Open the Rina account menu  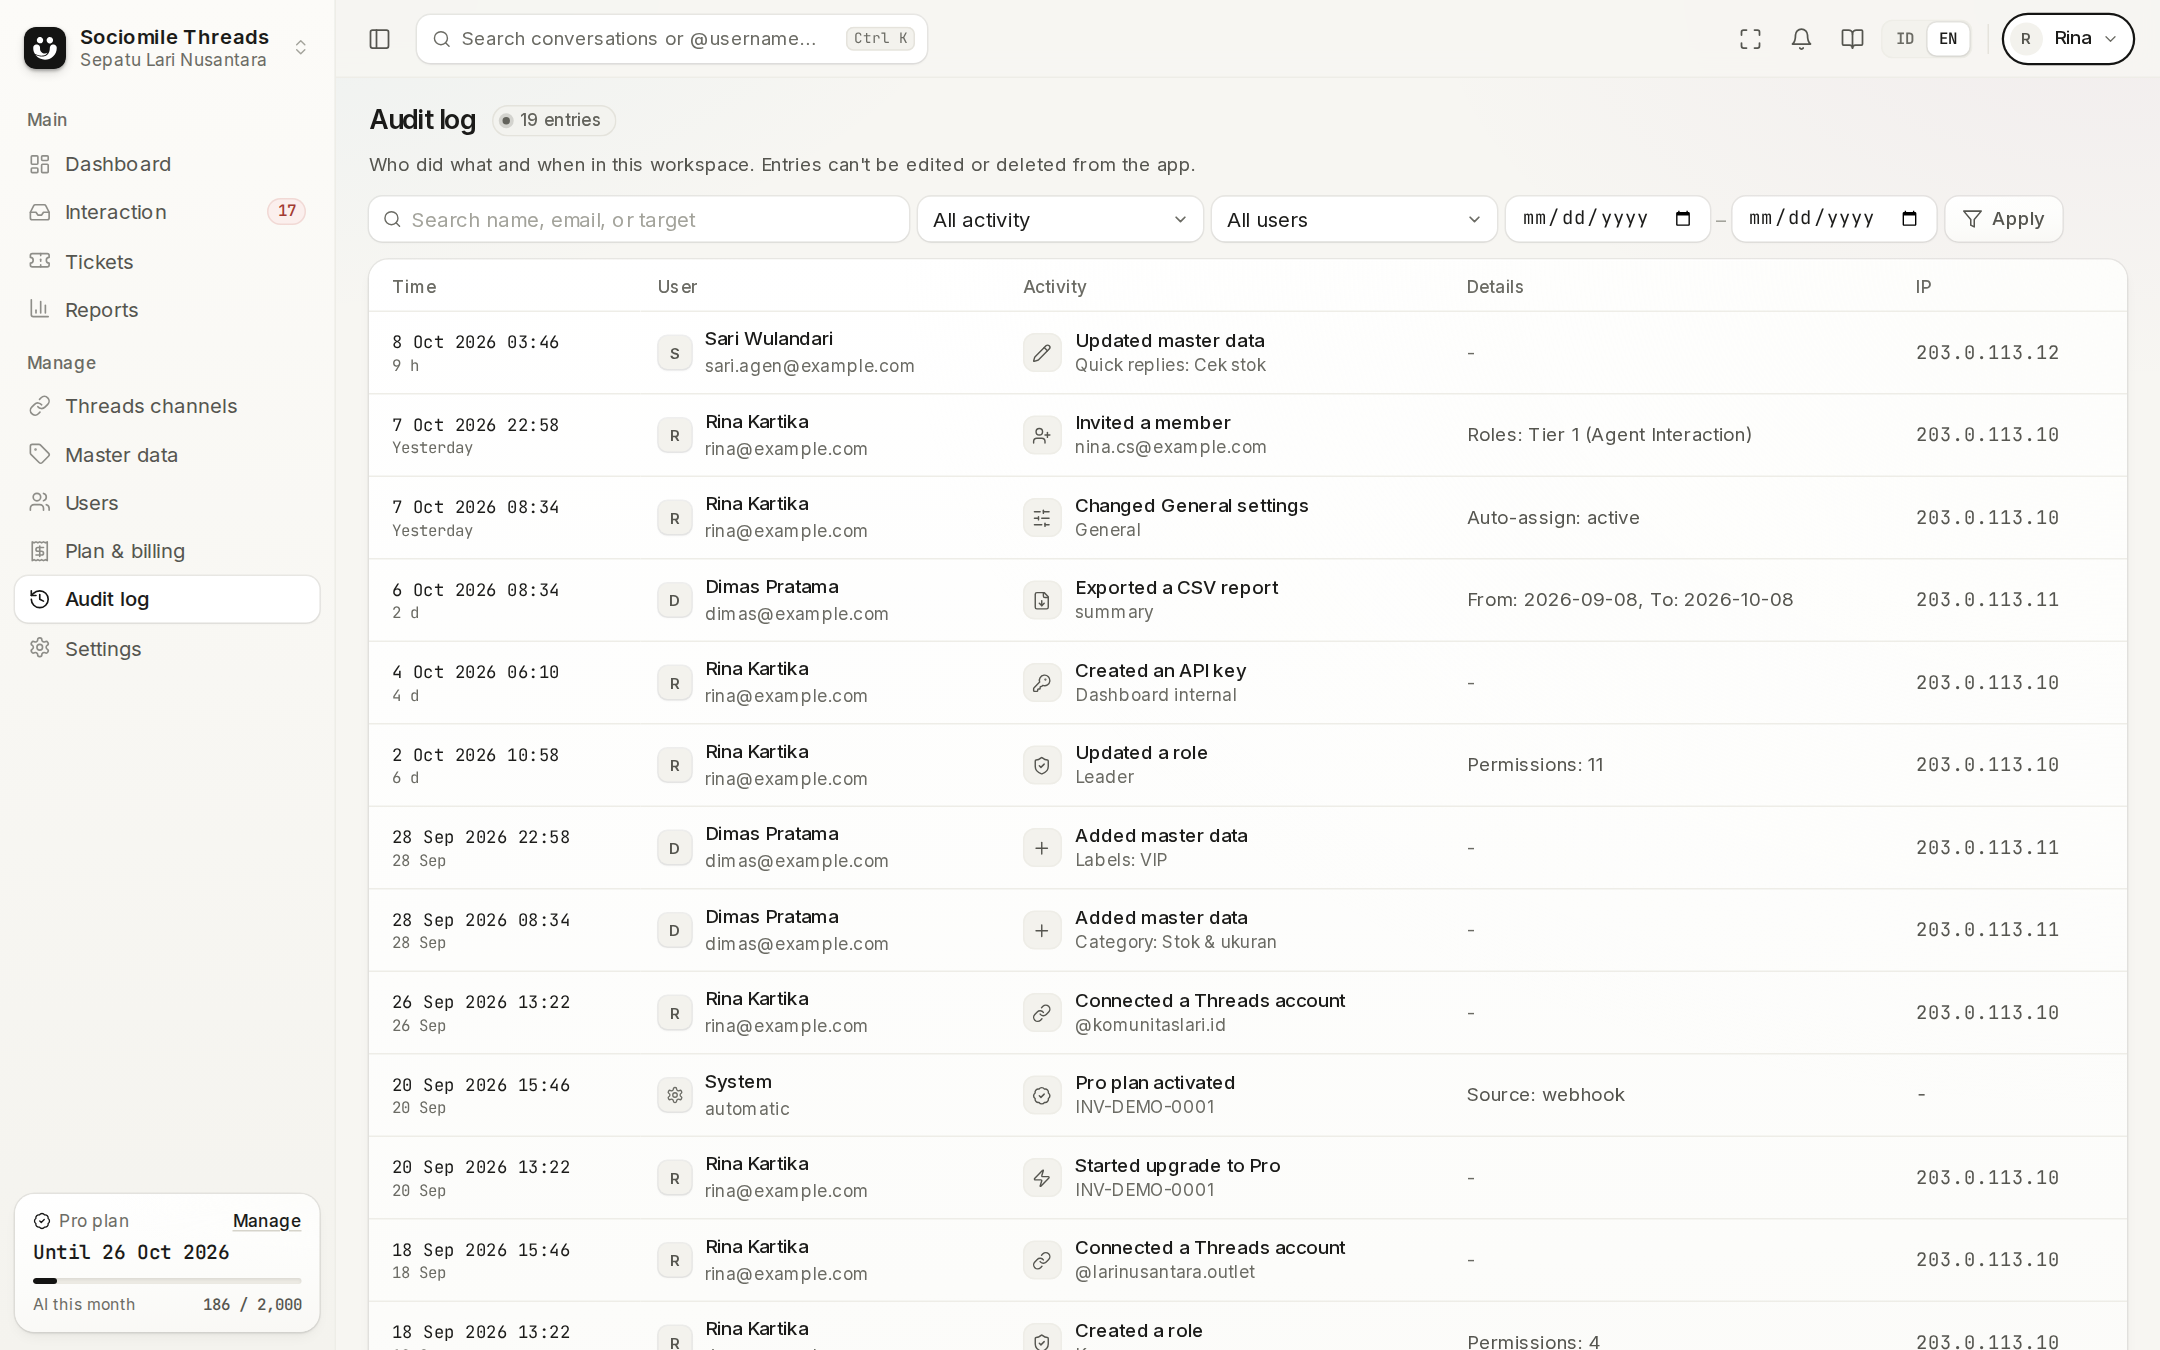tap(2067, 39)
